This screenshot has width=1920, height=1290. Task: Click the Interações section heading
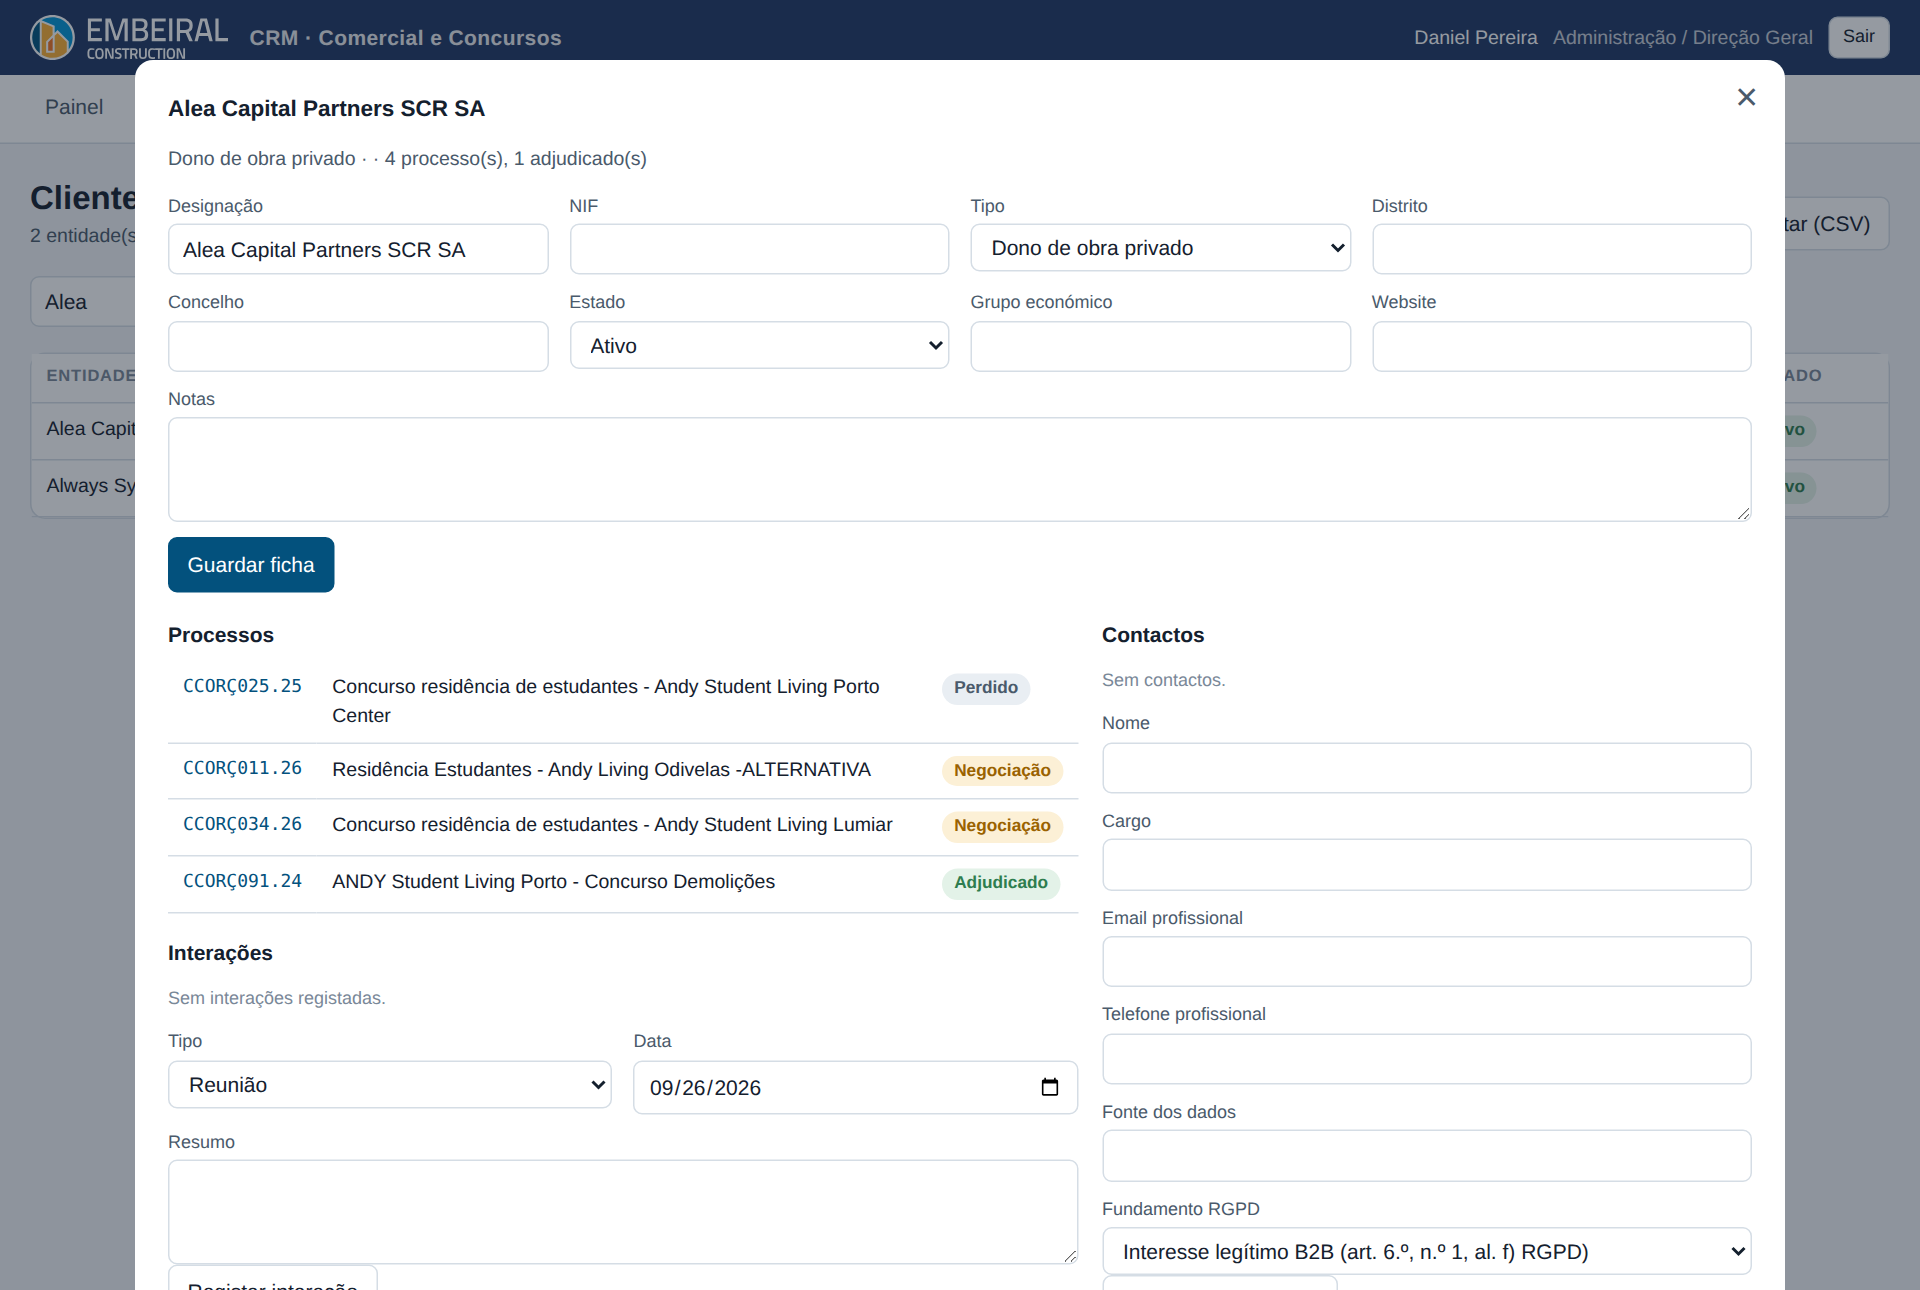220,953
